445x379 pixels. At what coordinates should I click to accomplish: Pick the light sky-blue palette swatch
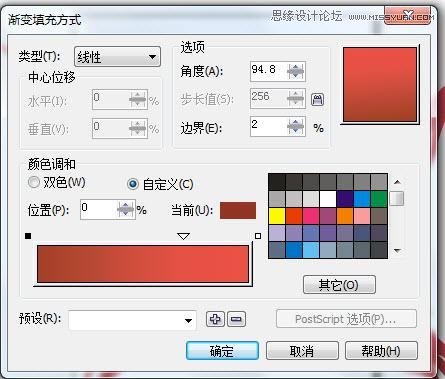311,250
